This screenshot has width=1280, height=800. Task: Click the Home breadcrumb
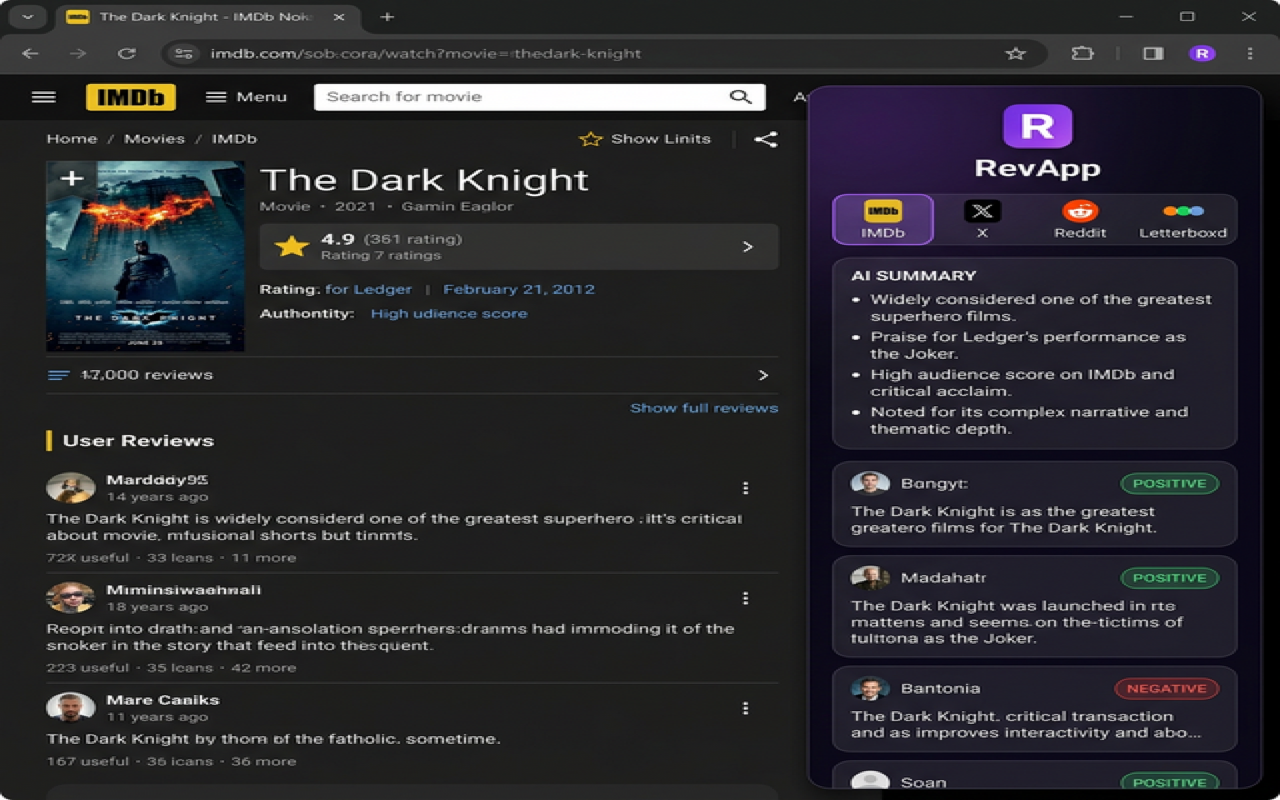tap(72, 139)
